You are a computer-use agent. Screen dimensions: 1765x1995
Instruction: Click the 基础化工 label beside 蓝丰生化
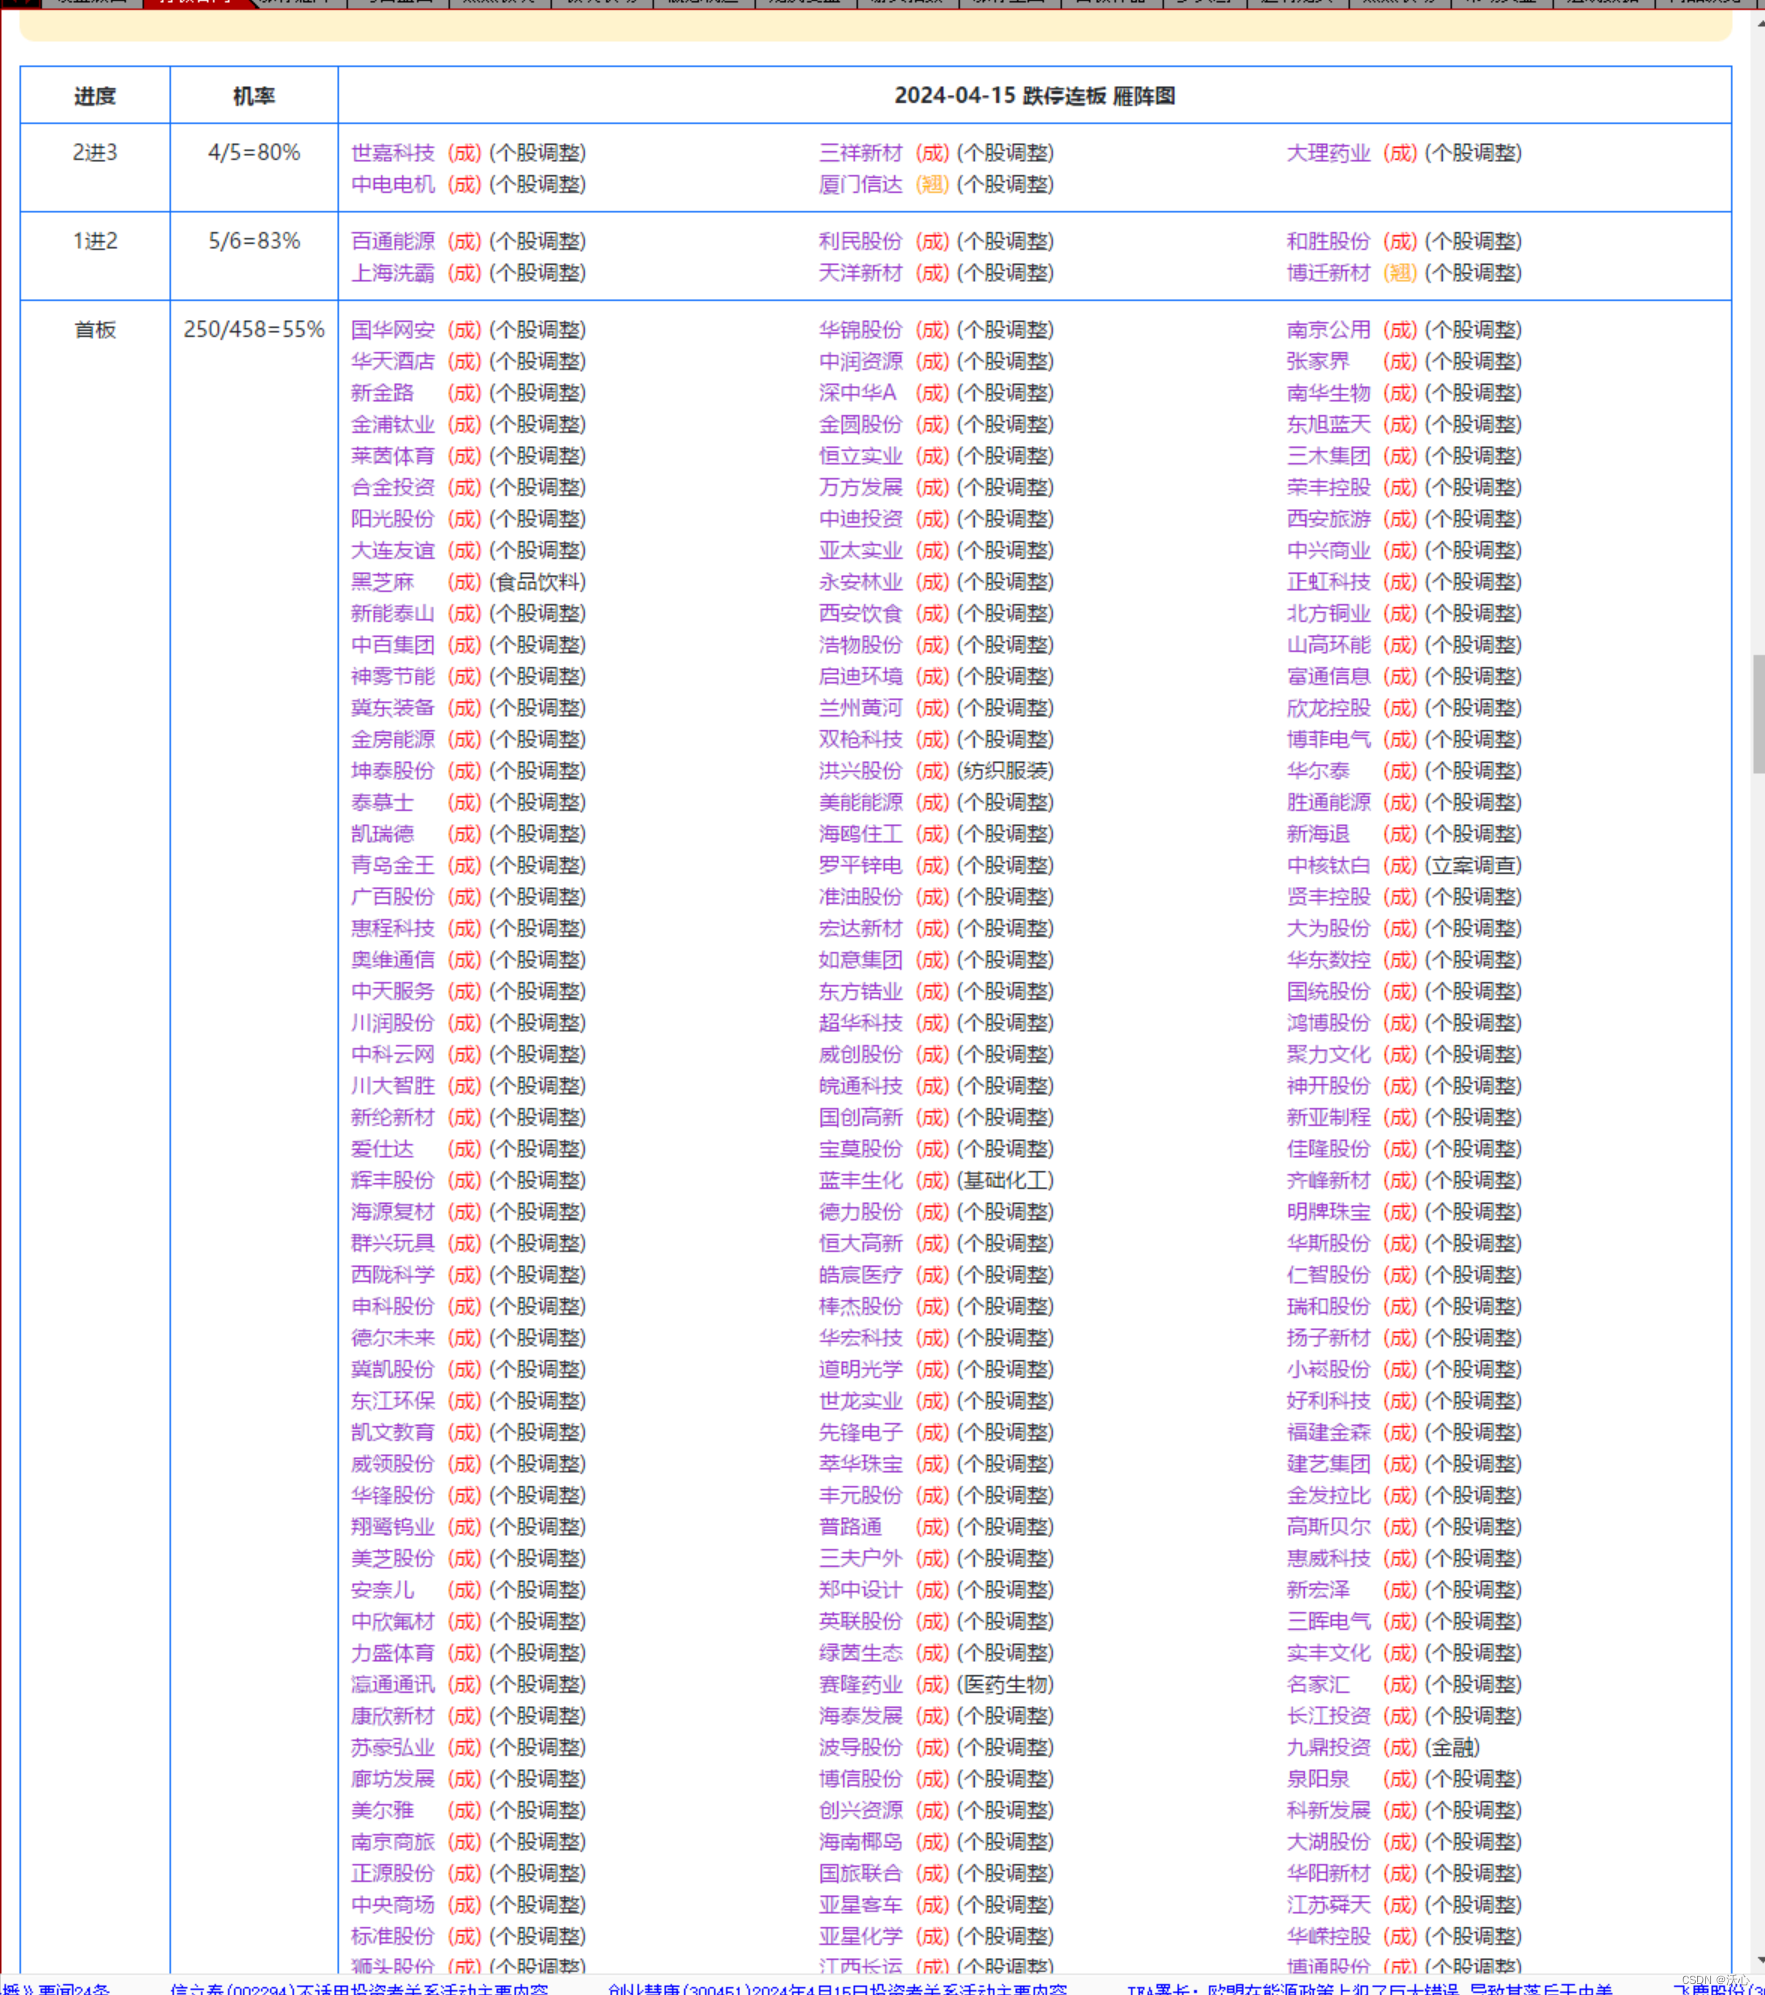coord(1006,1181)
